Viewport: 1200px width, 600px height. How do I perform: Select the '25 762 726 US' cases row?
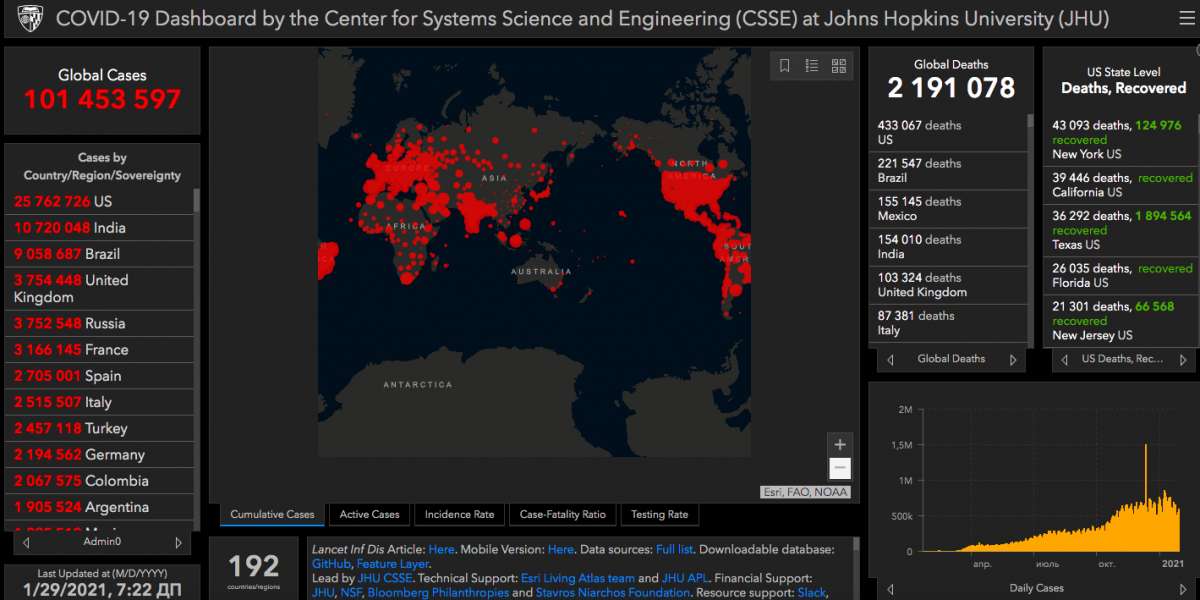pyautogui.click(x=98, y=201)
